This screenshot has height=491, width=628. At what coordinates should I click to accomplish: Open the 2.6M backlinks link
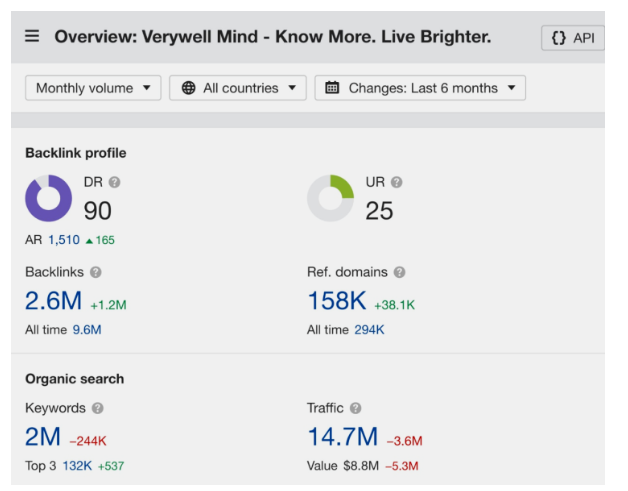pos(53,301)
